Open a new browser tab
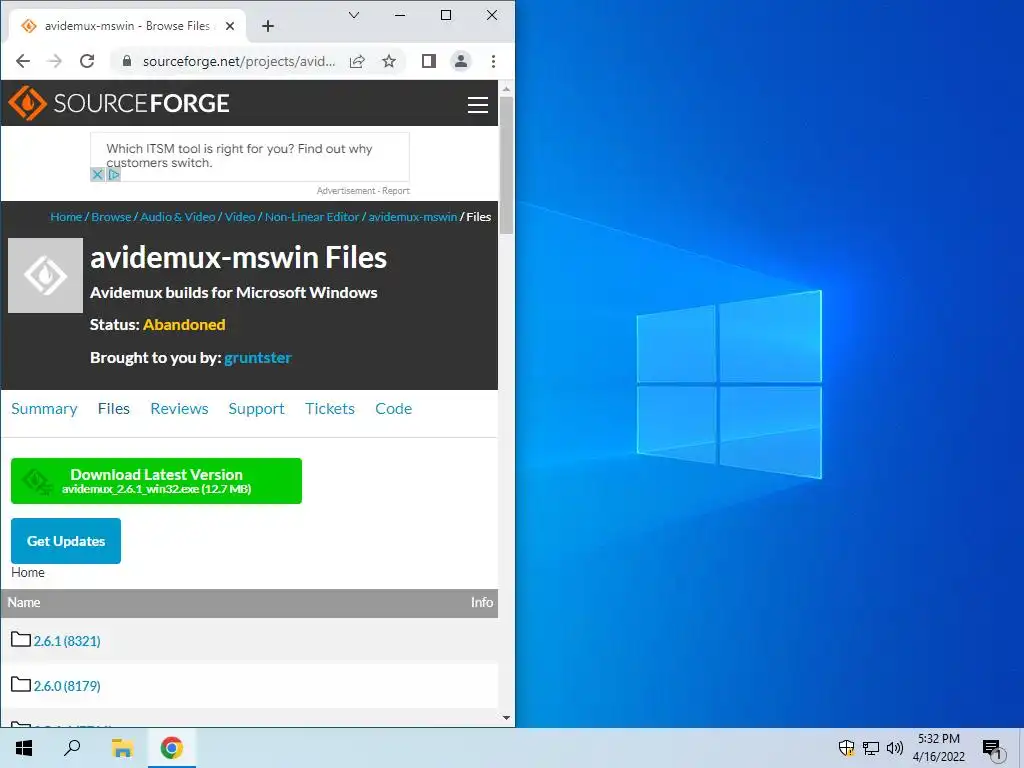Viewport: 1024px width, 768px height. (x=268, y=26)
